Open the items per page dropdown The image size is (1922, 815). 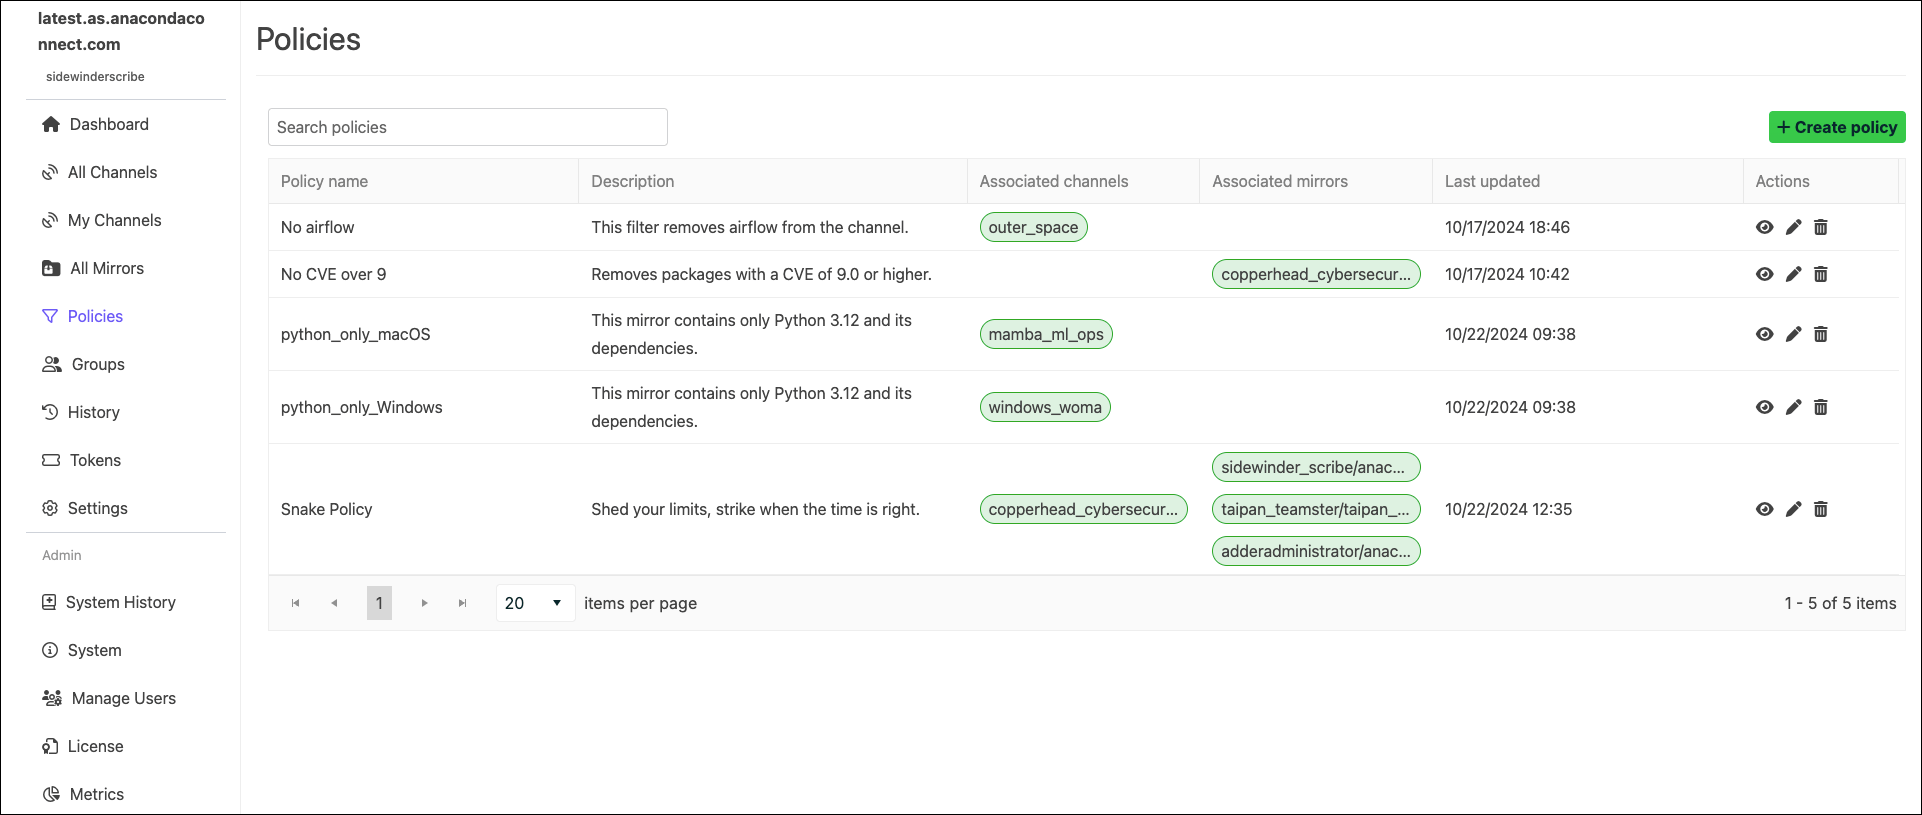coord(535,603)
